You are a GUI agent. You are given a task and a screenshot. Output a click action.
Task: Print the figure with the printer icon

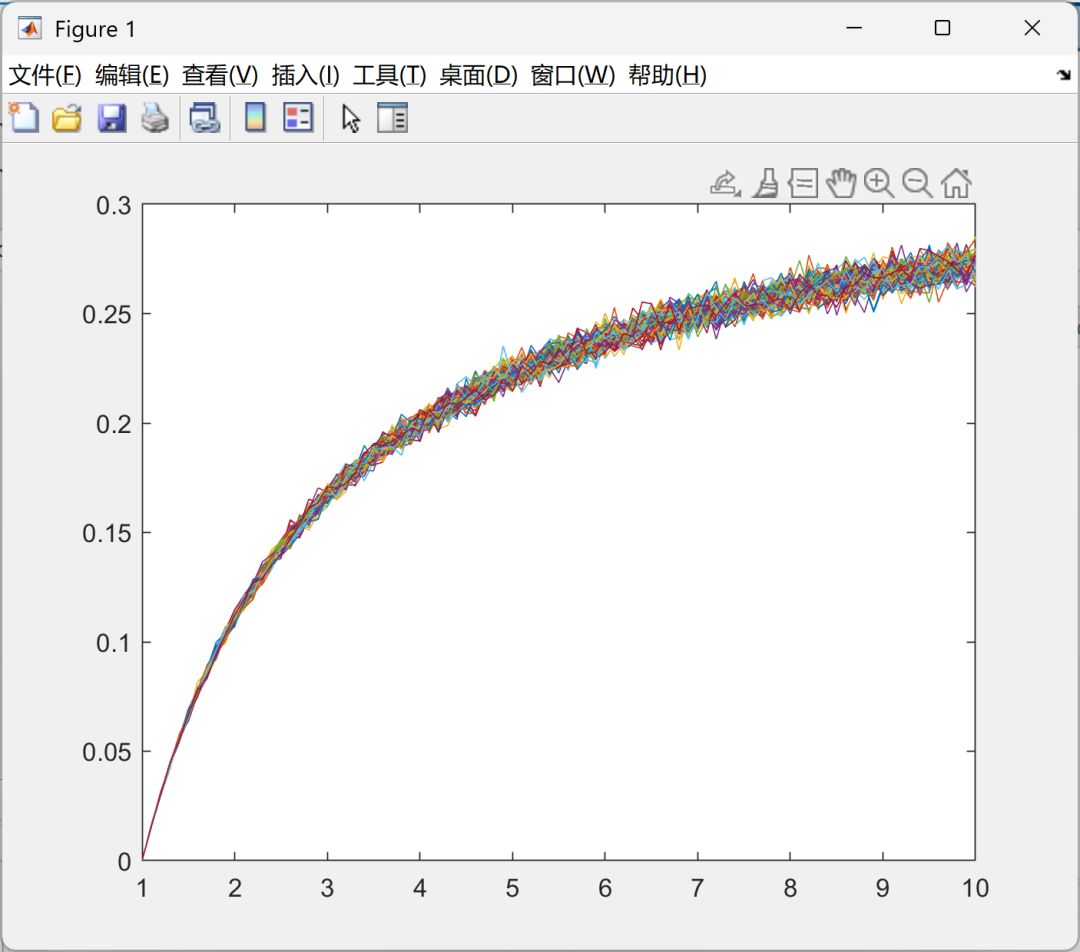click(154, 119)
